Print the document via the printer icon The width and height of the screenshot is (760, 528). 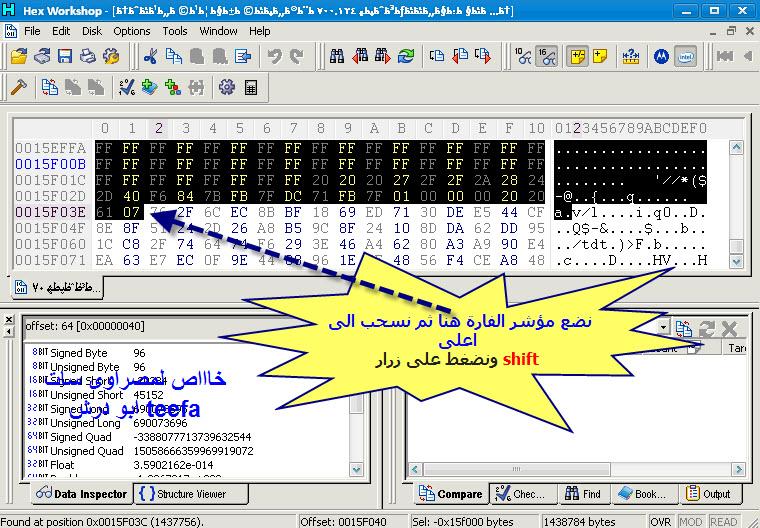point(87,56)
